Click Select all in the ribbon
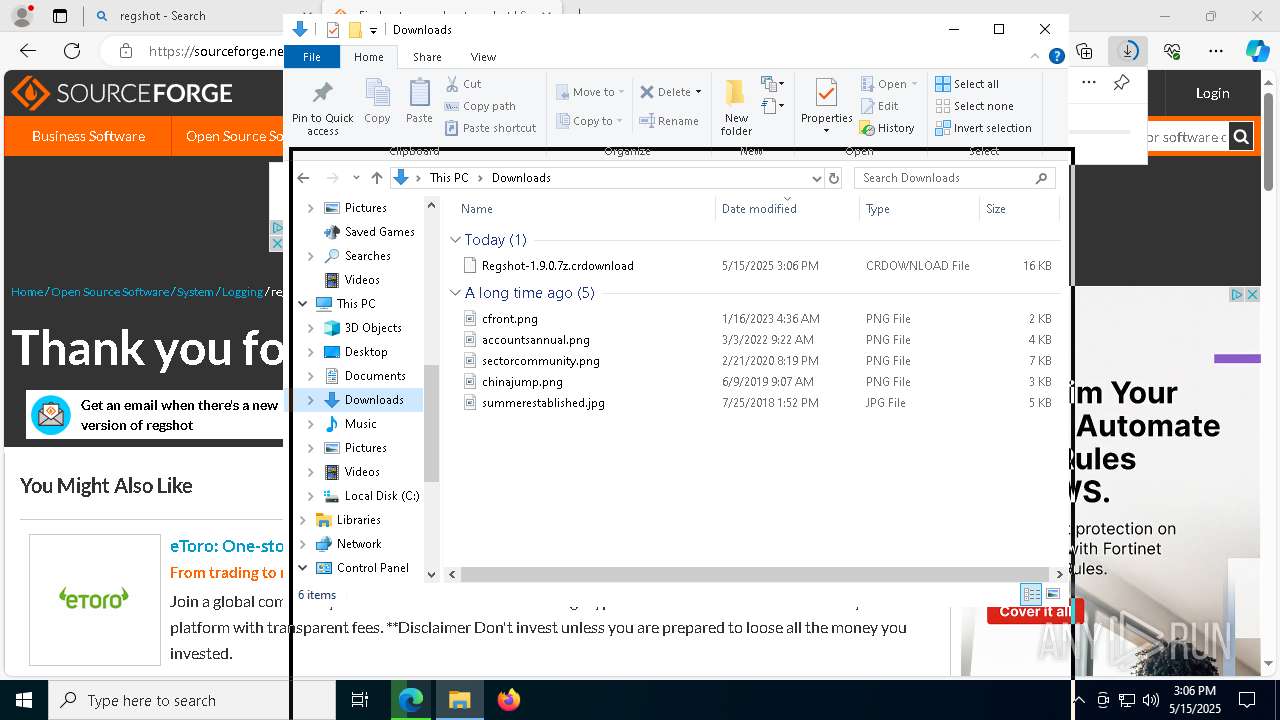Viewport: 1280px width, 720px height. (x=967, y=84)
